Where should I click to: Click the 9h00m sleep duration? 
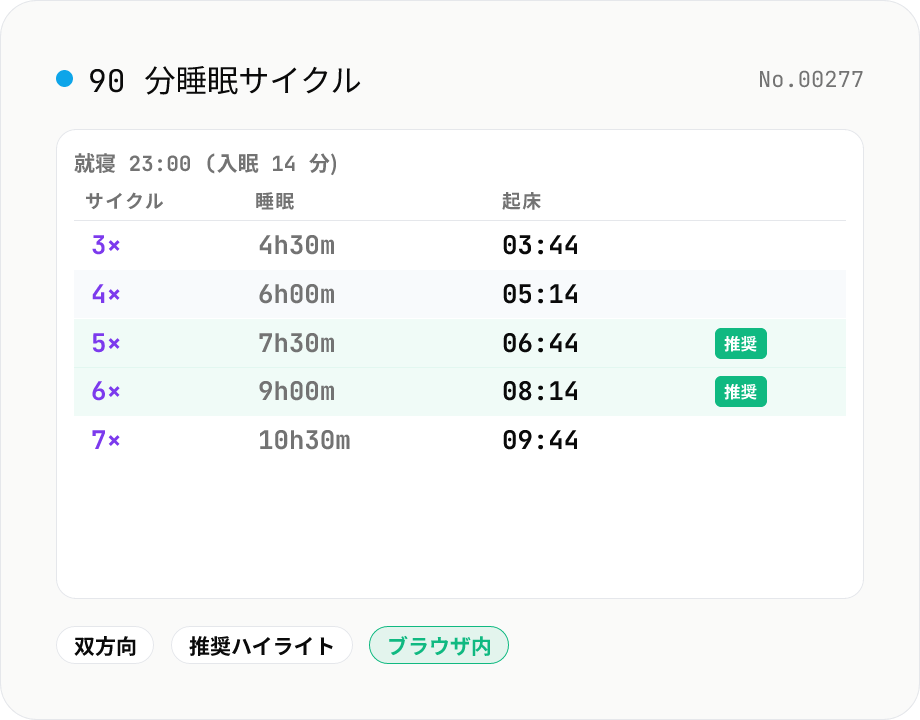tap(297, 391)
